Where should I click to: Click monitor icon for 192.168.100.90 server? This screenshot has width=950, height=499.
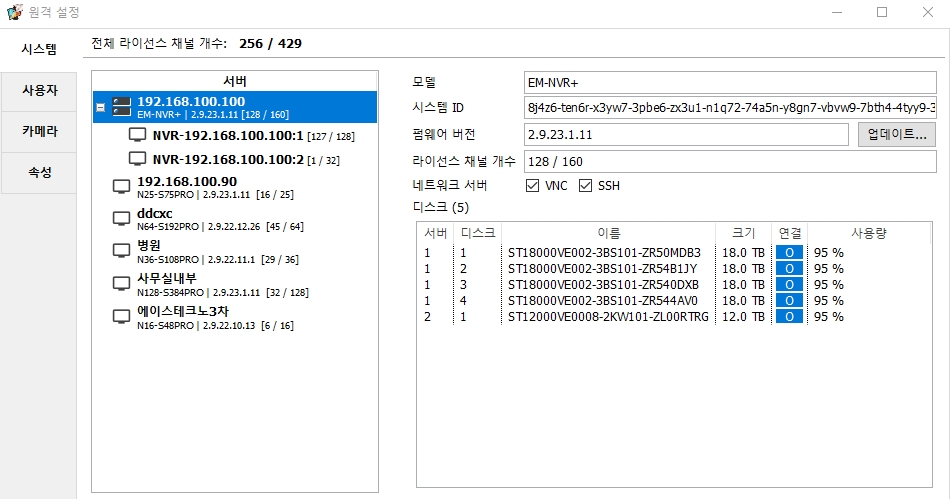pos(121,187)
